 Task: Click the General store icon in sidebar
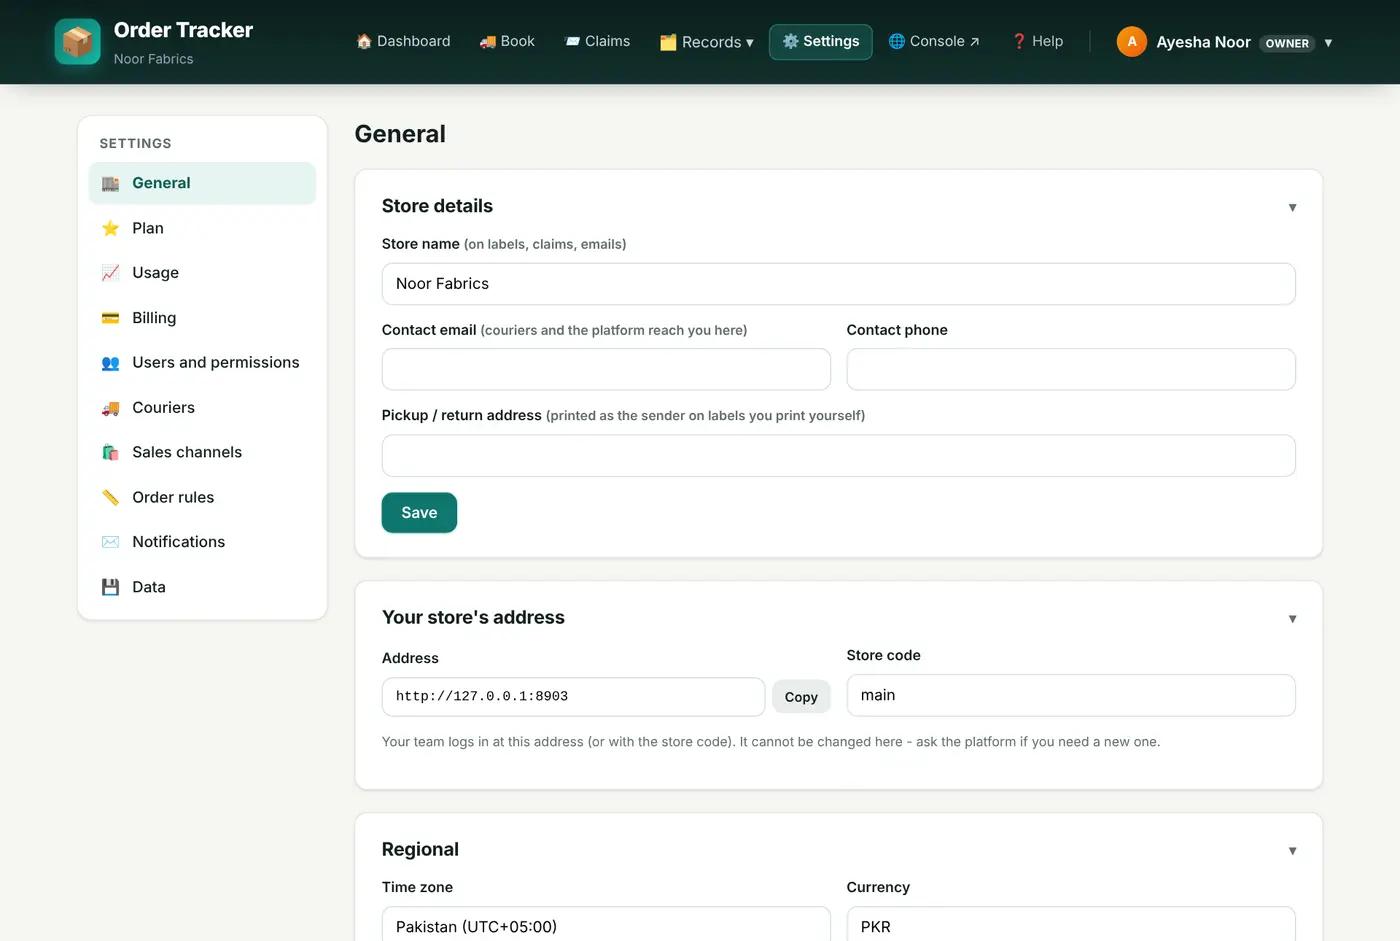111,184
